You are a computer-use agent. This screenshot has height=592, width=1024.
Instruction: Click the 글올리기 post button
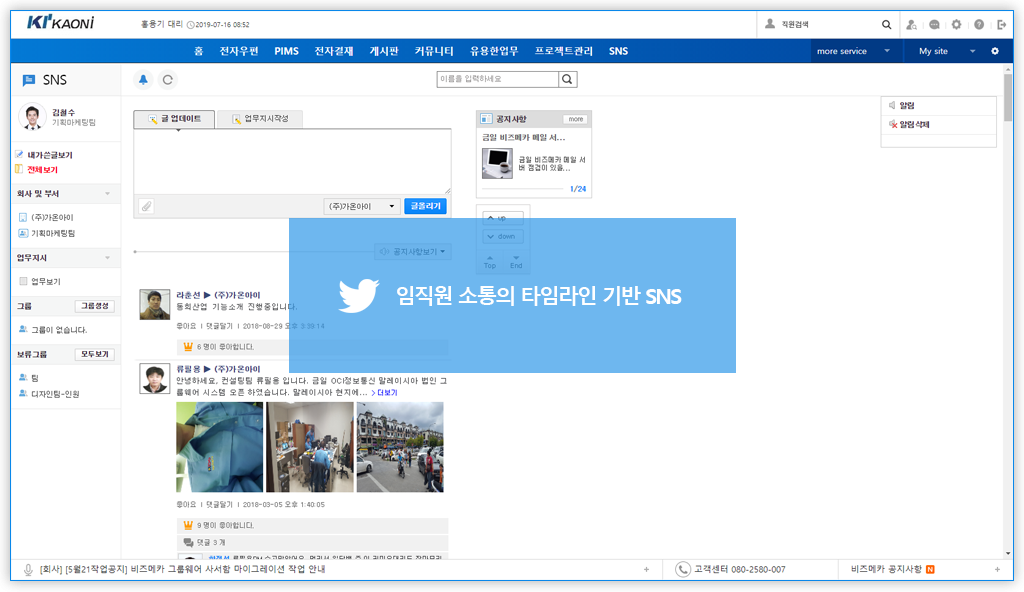coord(425,206)
